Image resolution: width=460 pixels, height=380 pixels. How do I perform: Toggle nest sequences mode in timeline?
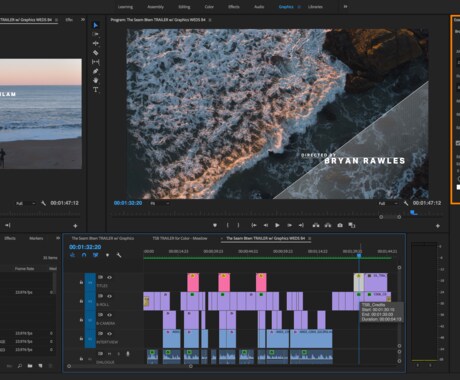pos(72,255)
